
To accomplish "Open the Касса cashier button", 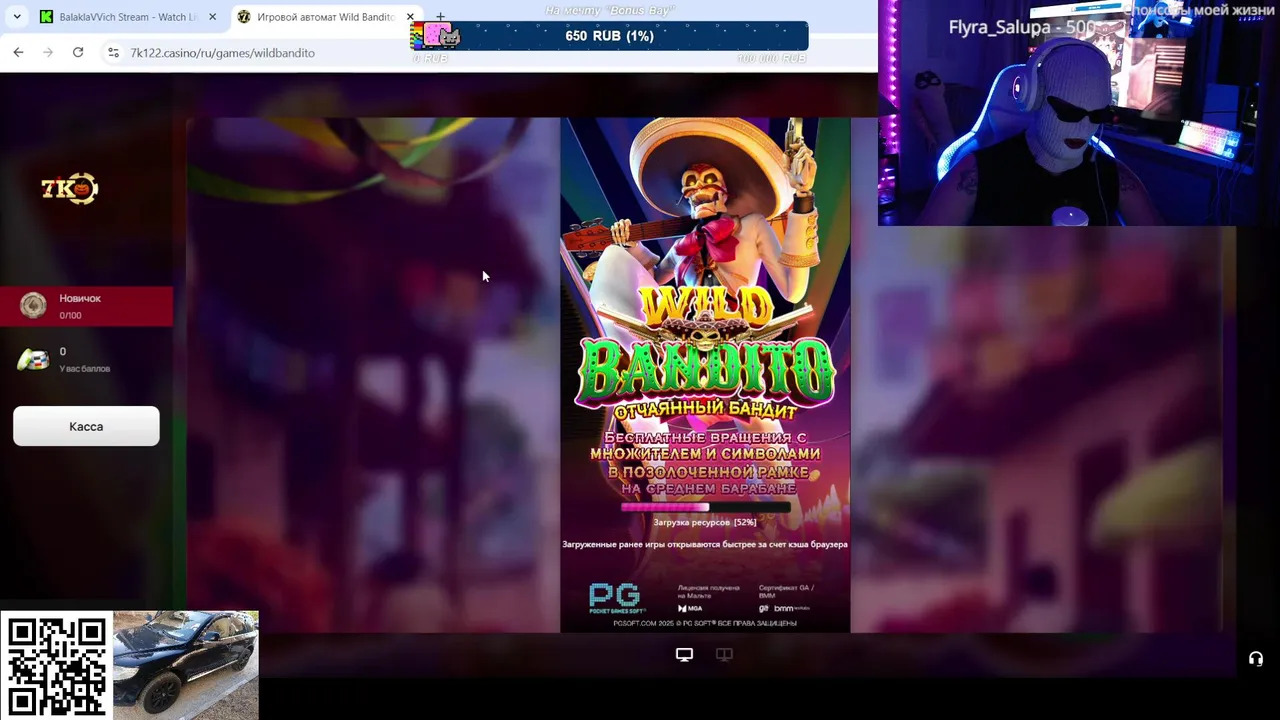I will point(86,426).
